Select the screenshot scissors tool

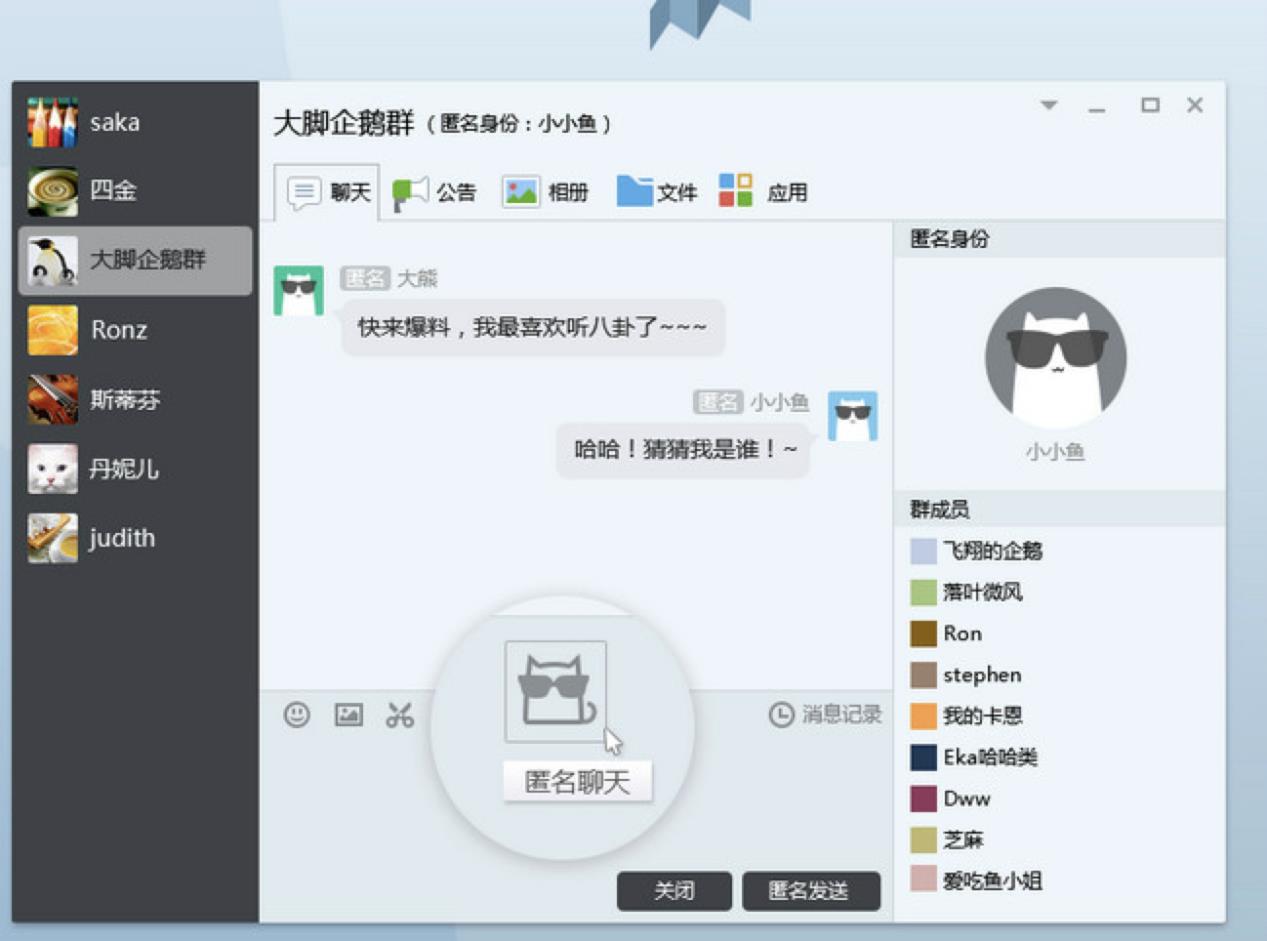399,715
